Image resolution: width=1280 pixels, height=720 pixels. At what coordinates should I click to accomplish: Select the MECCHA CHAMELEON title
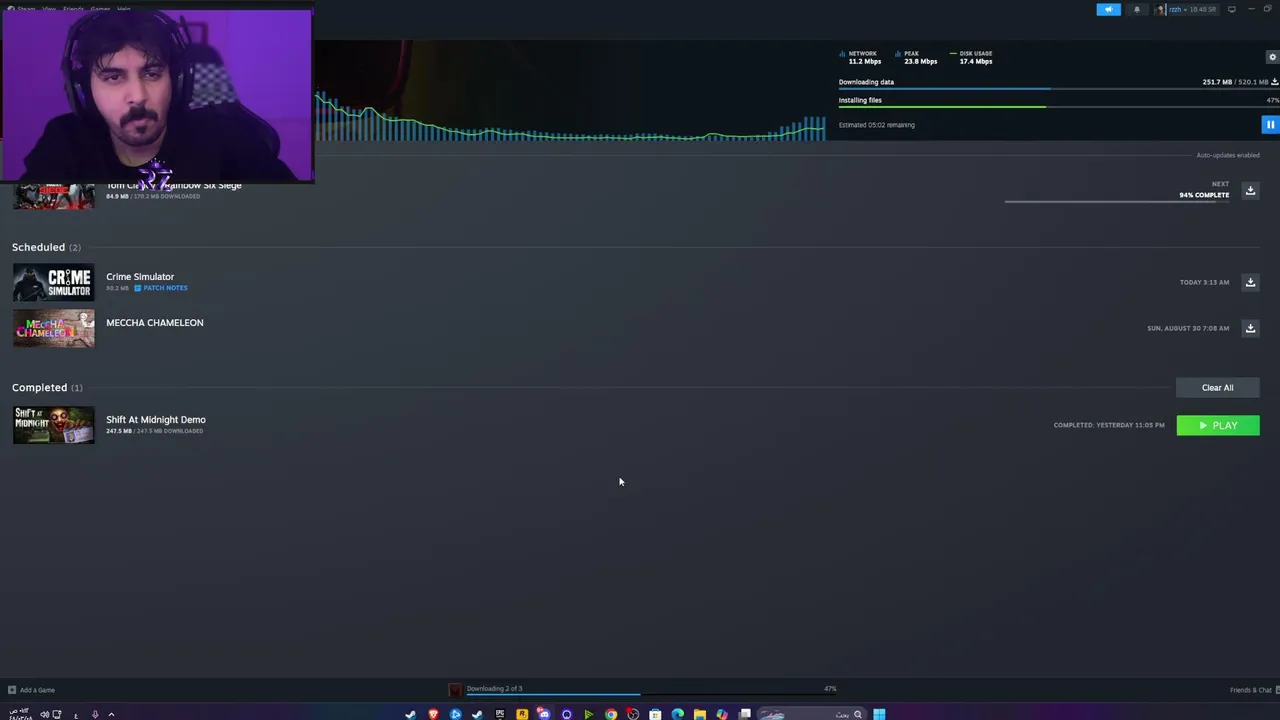pyautogui.click(x=155, y=323)
